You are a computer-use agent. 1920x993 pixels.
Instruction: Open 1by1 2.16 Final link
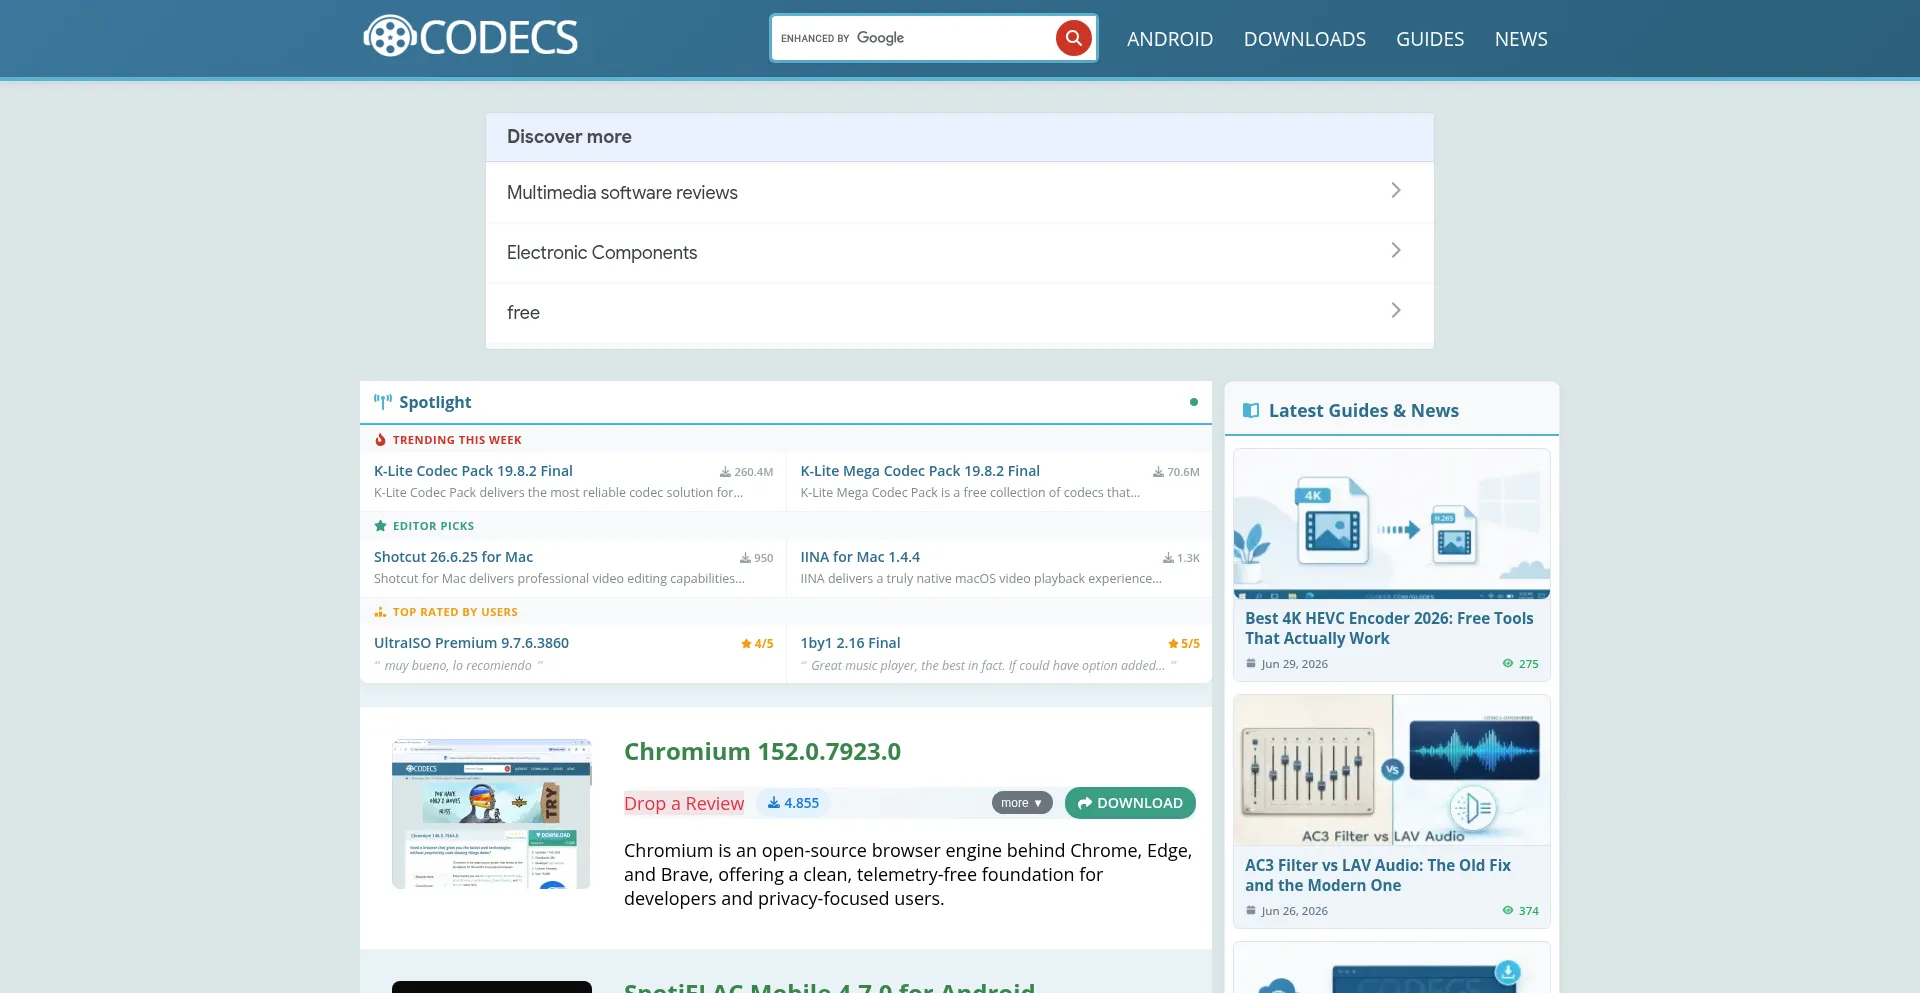850,643
